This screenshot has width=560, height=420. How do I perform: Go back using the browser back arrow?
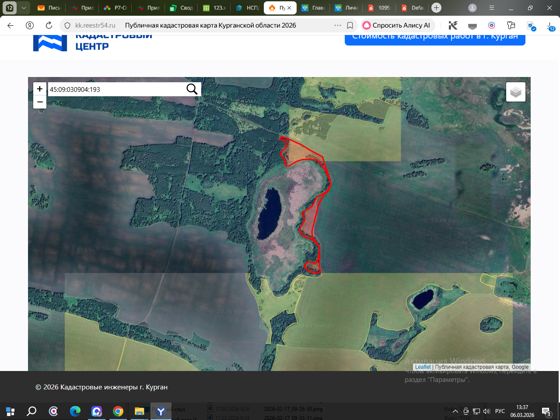(x=10, y=25)
